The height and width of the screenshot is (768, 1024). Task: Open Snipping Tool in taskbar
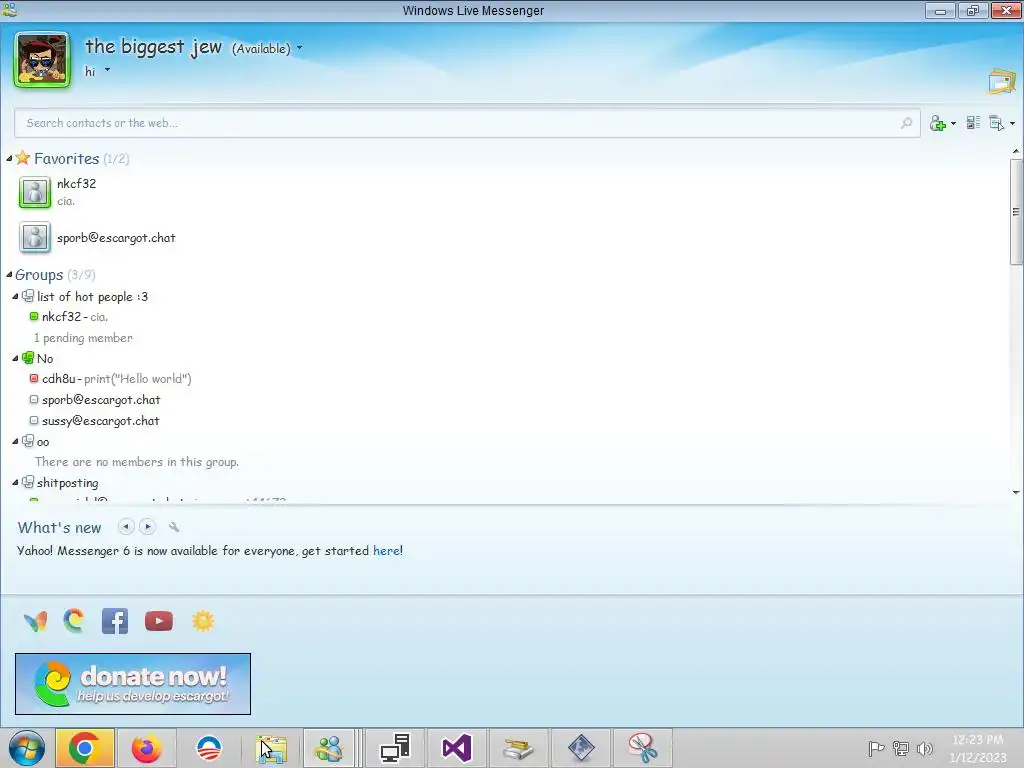coord(643,748)
